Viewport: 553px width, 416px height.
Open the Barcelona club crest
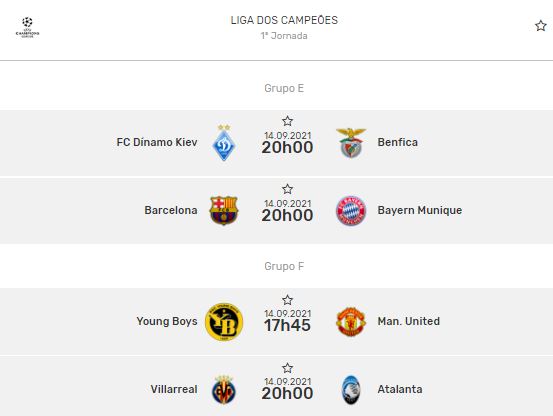[x=224, y=210]
